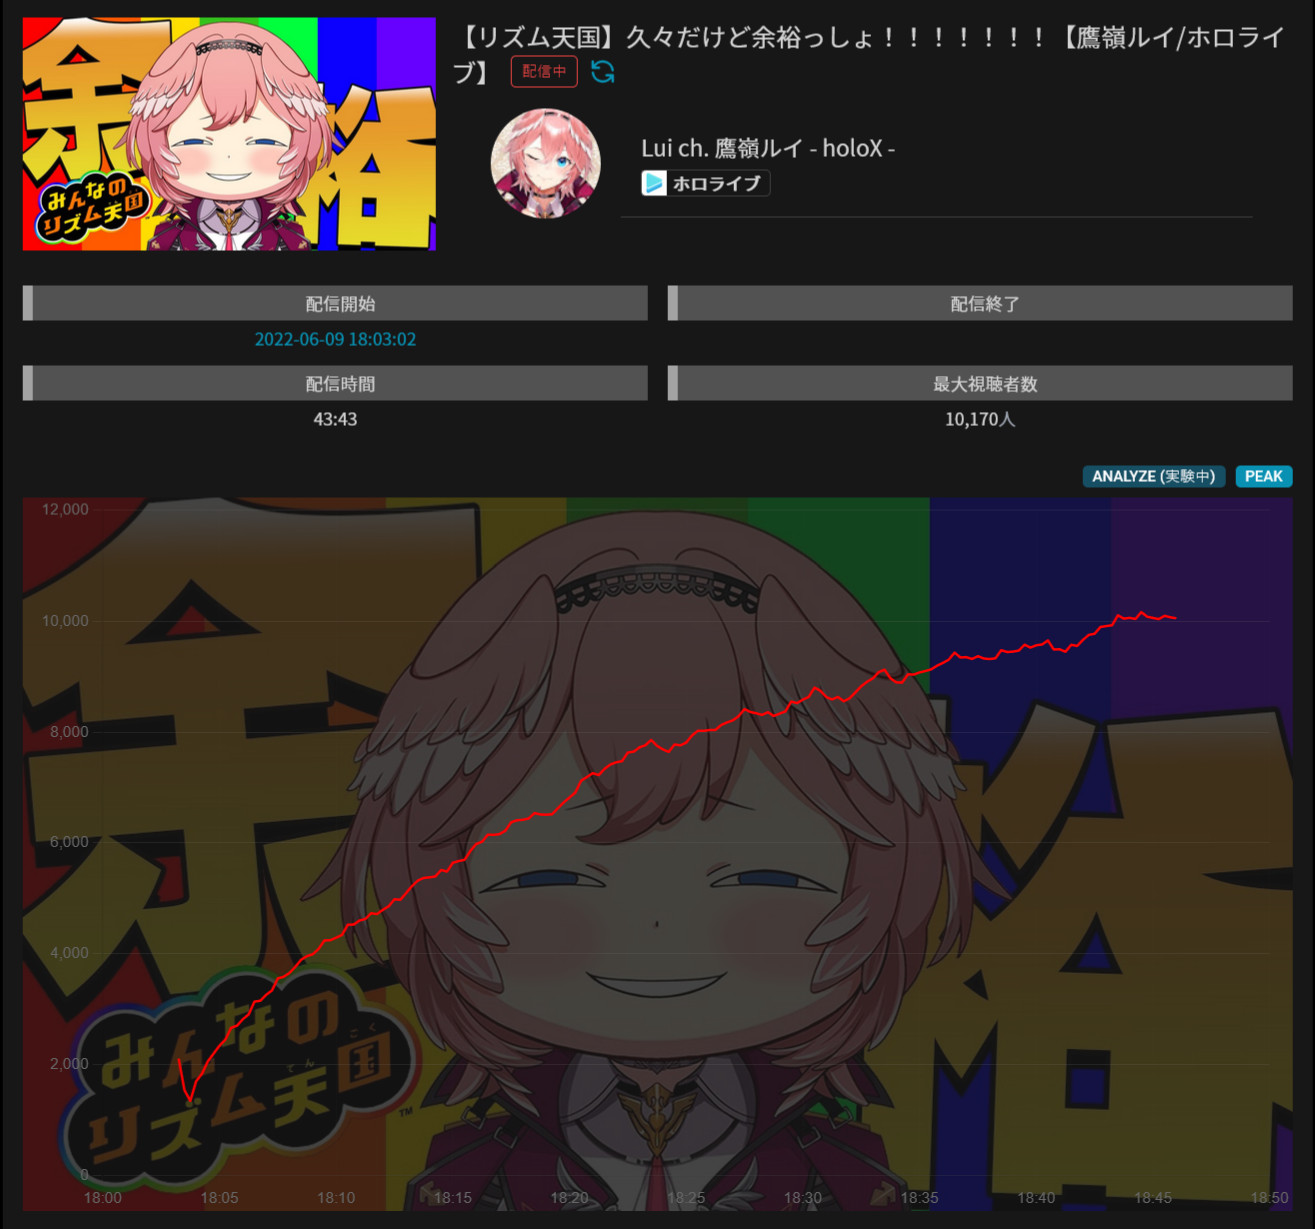The width and height of the screenshot is (1315, 1229).
Task: Open the ホロライブ group tag
Action: point(706,183)
